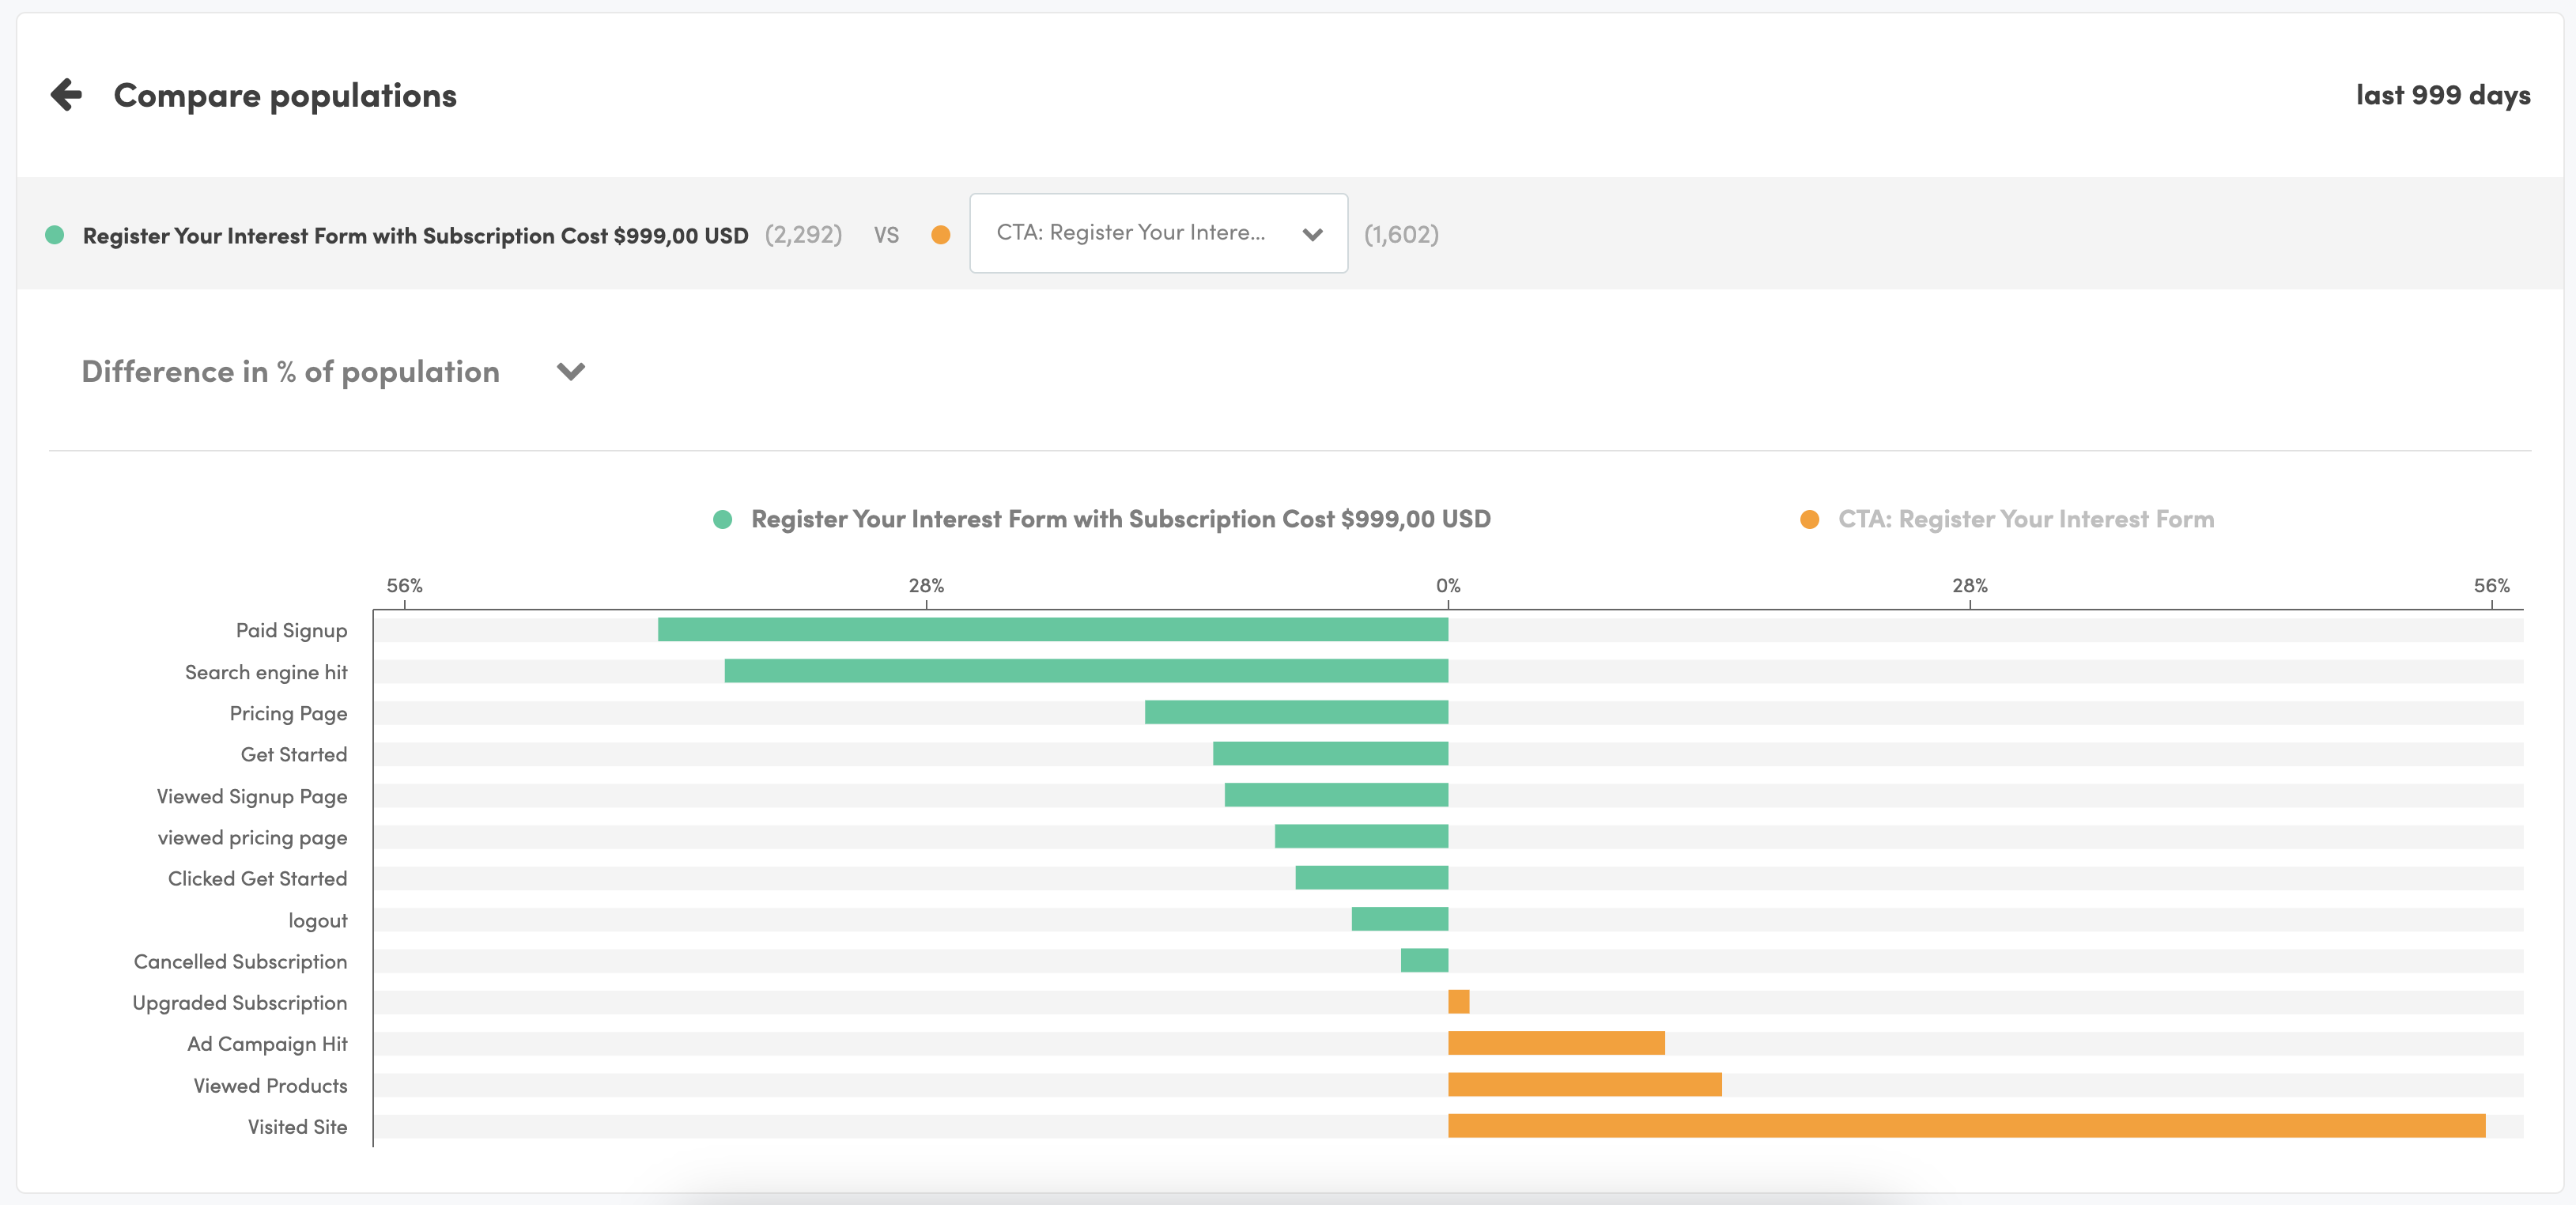The width and height of the screenshot is (2576, 1205).
Task: Click the Viewed Products orange bar
Action: tap(1584, 1085)
